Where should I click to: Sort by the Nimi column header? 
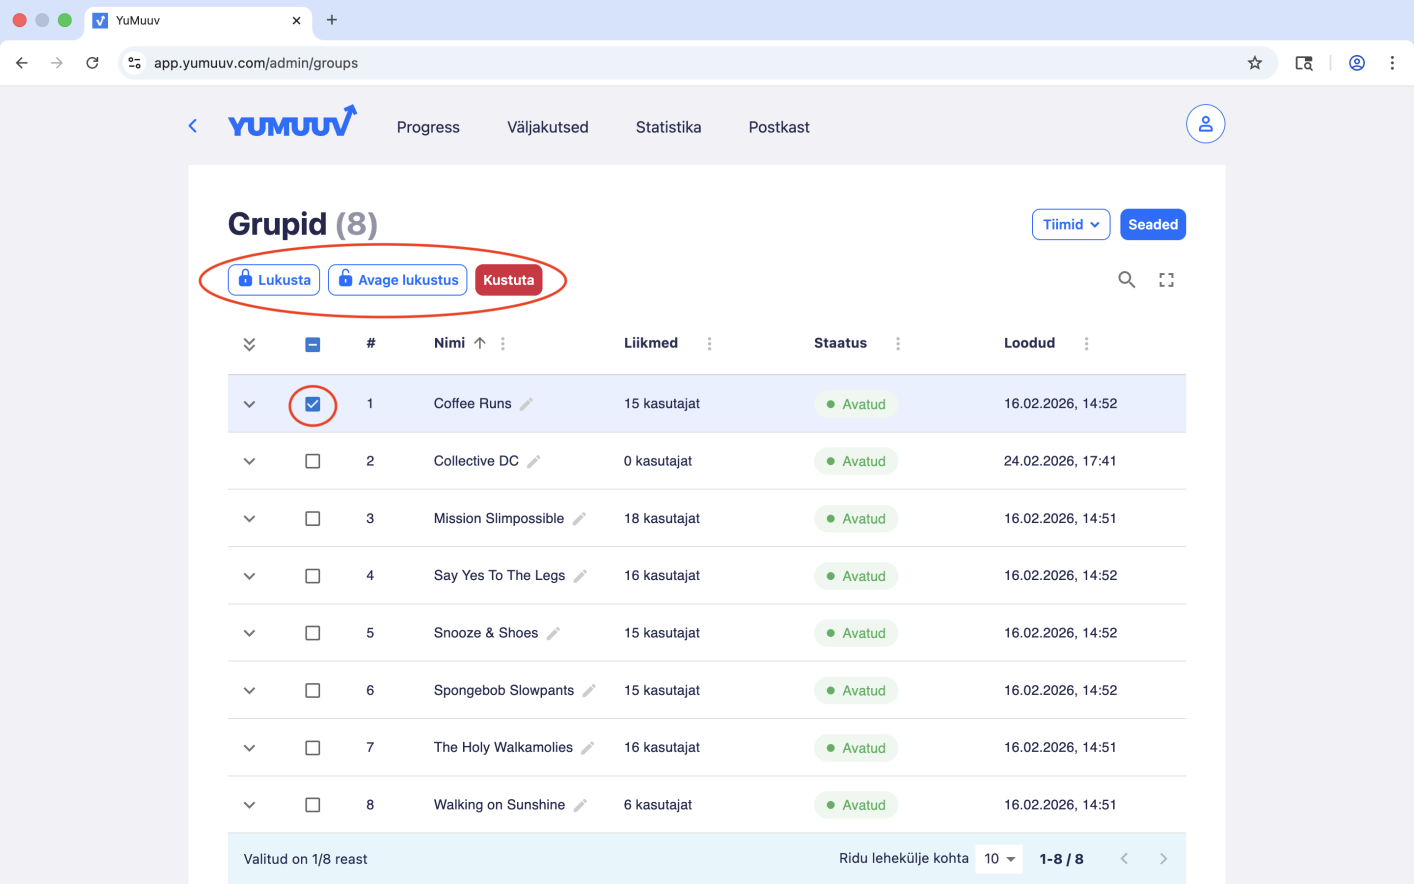click(450, 343)
